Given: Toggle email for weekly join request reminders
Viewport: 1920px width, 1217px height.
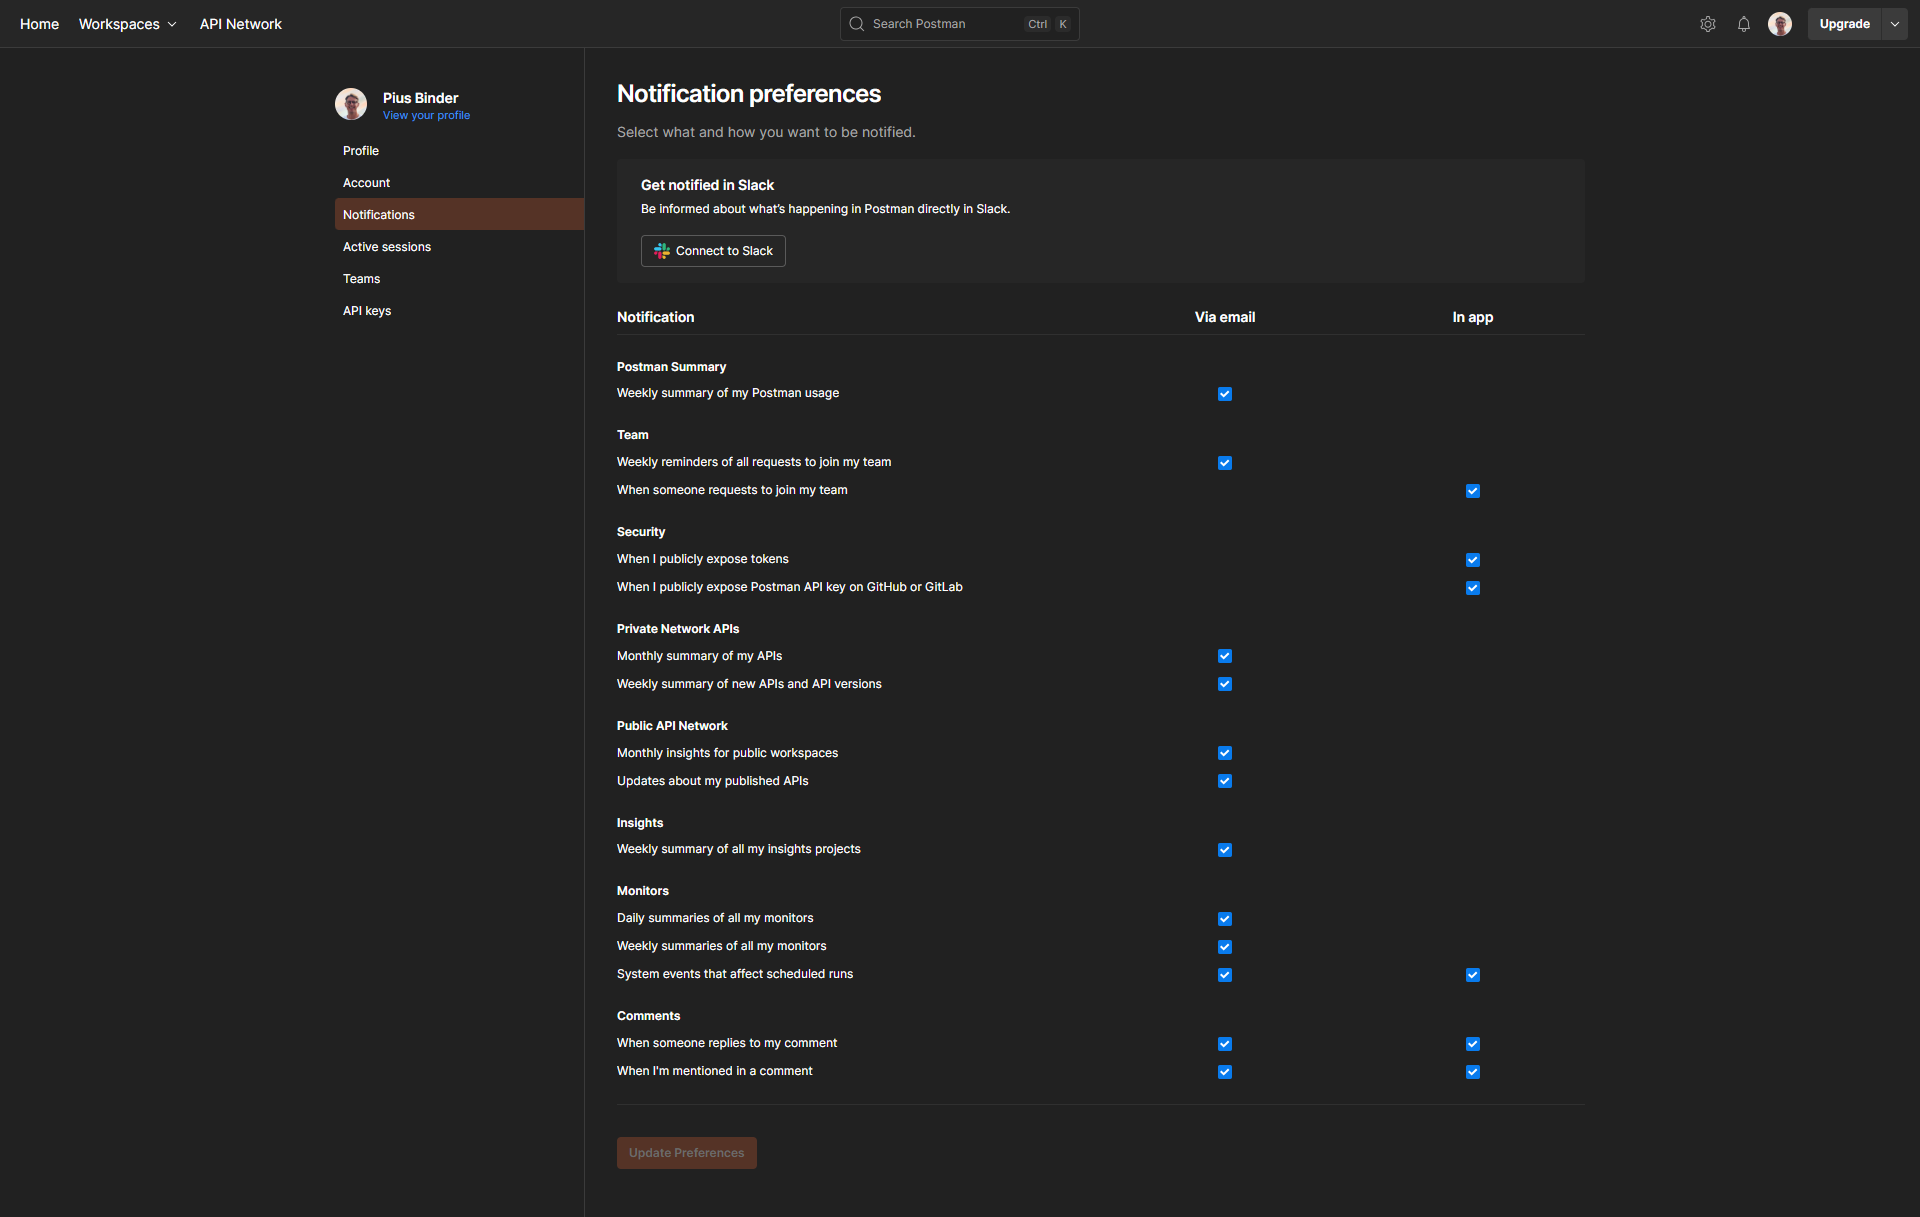Looking at the screenshot, I should (x=1225, y=463).
